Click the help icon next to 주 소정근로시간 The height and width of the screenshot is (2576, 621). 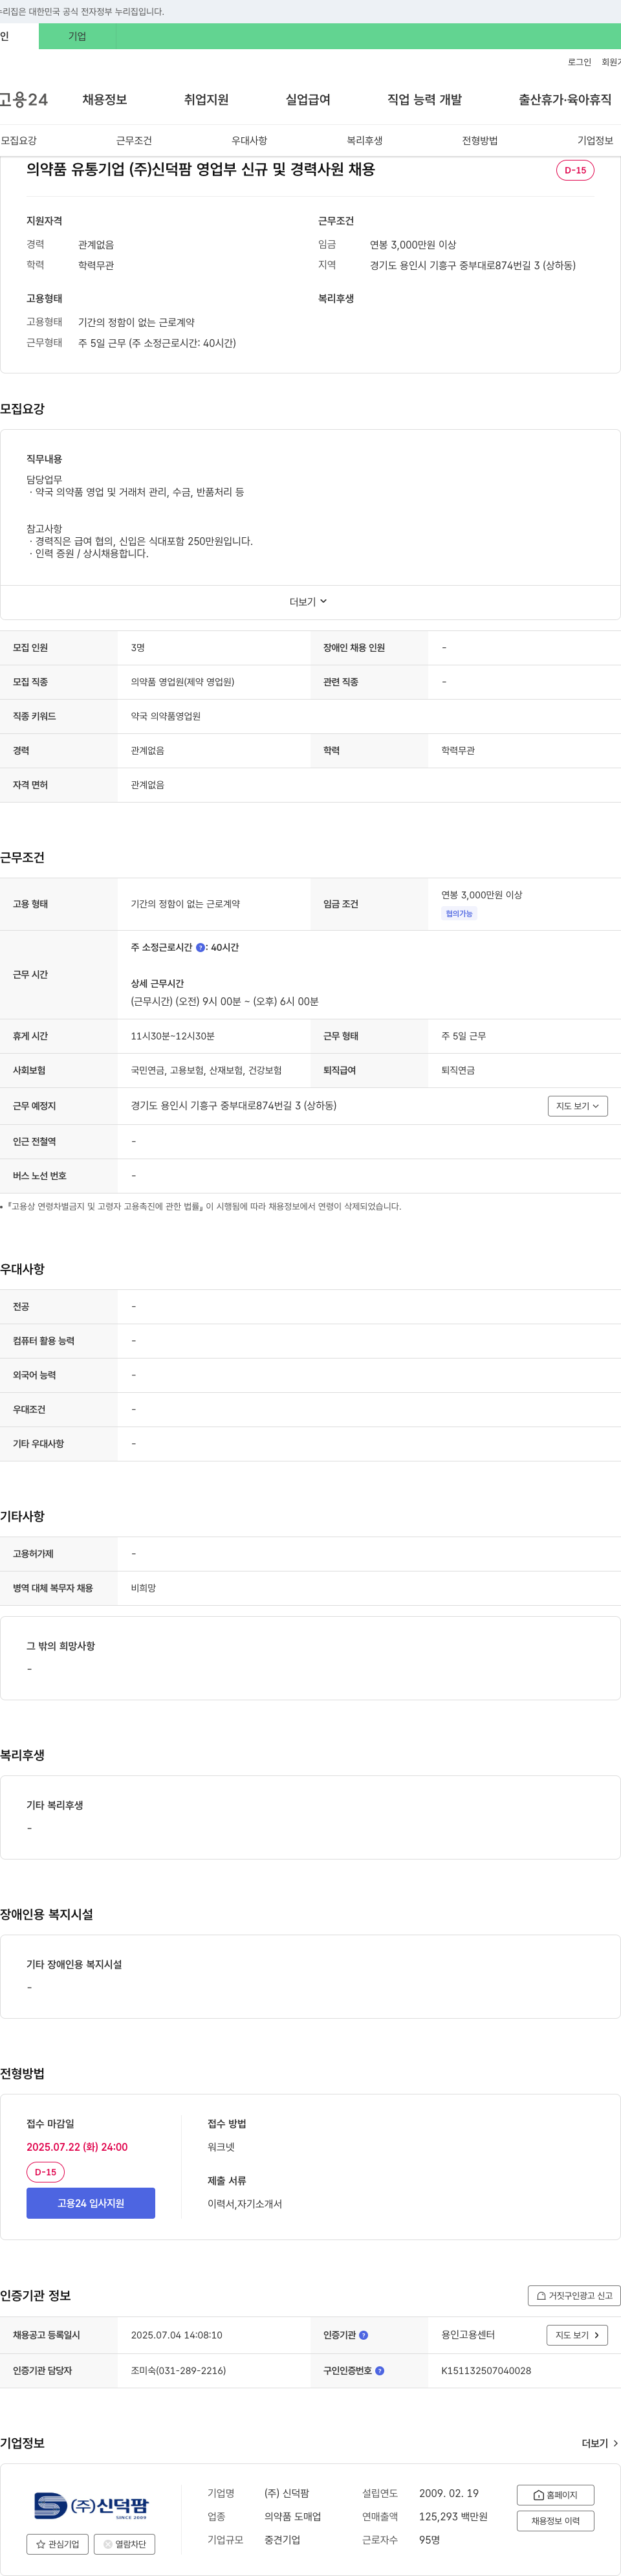click(x=200, y=947)
